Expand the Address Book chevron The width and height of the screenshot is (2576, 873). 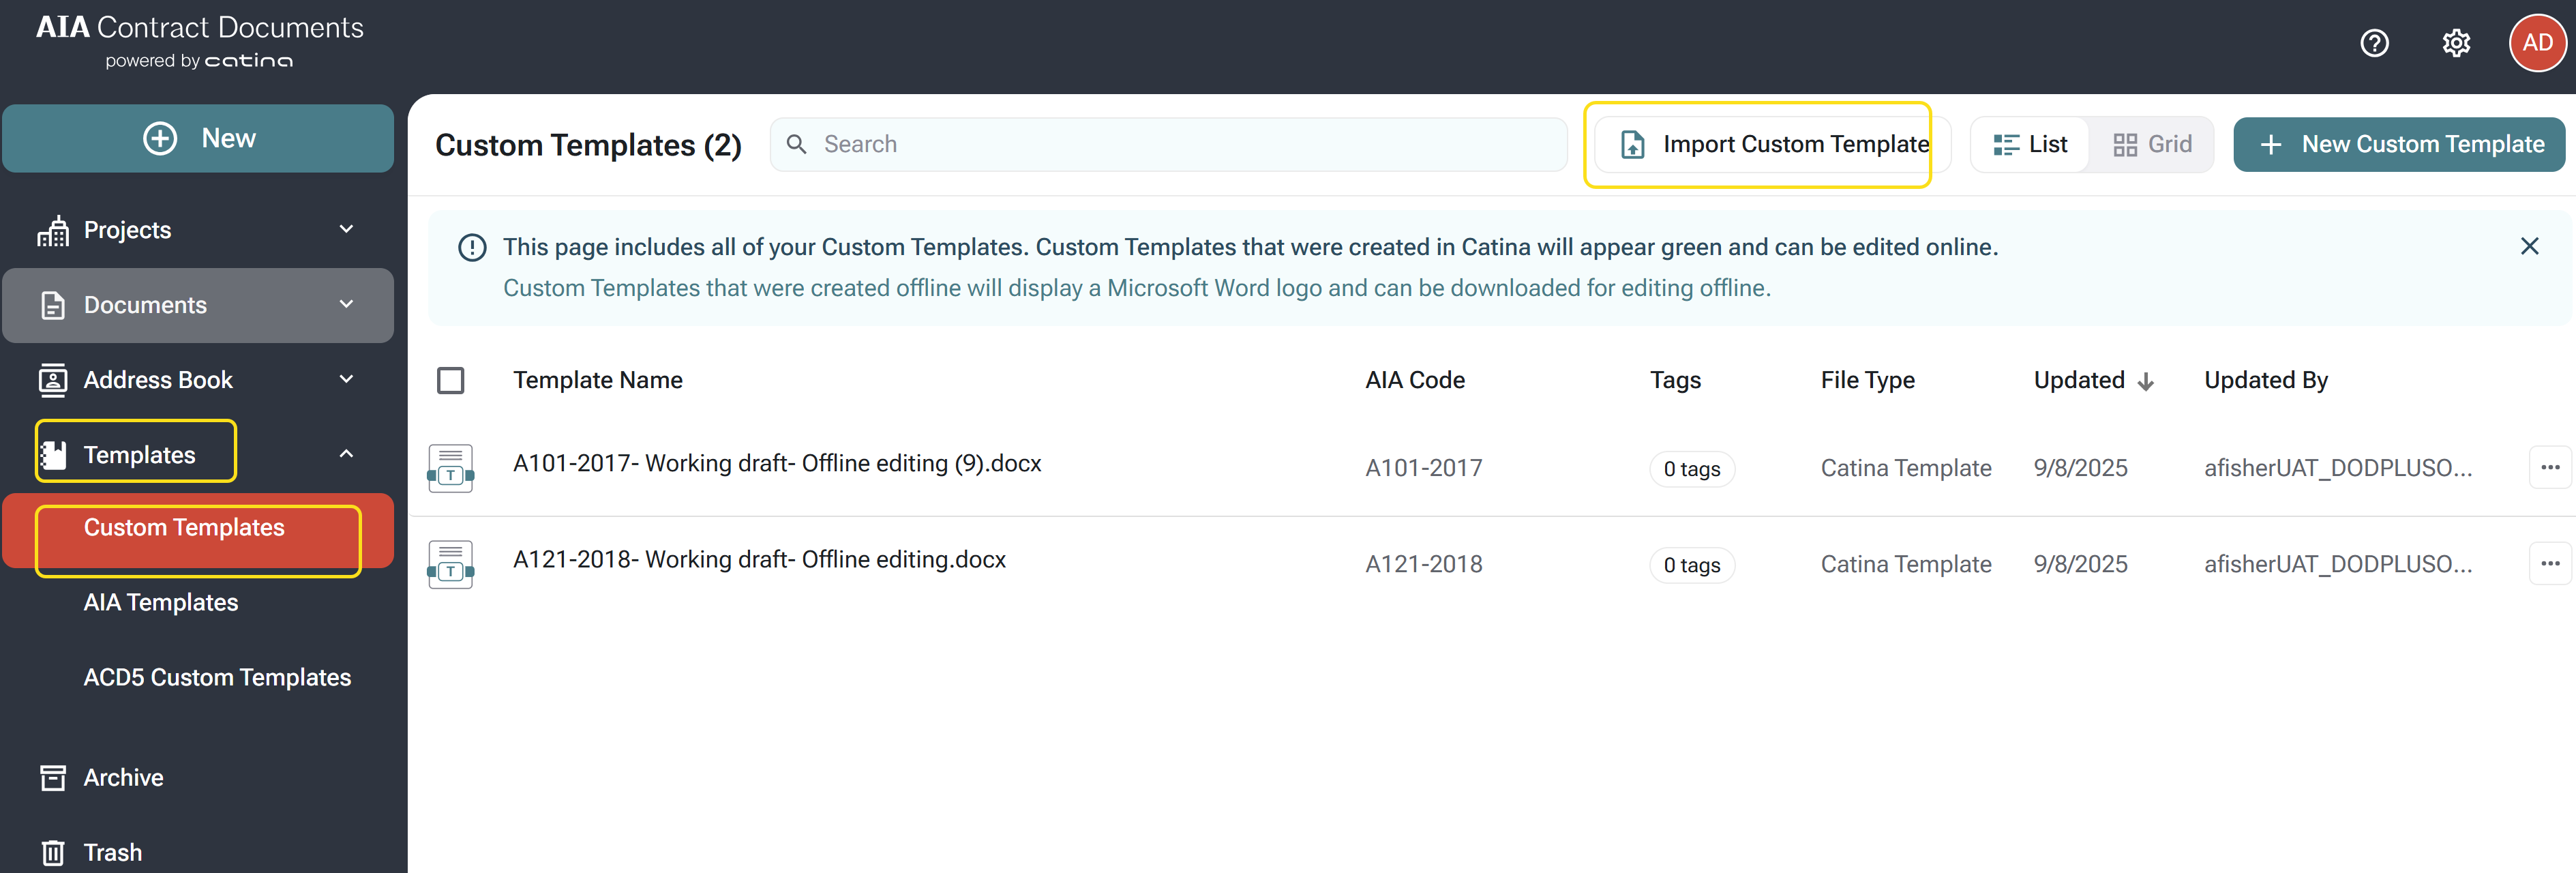(346, 379)
